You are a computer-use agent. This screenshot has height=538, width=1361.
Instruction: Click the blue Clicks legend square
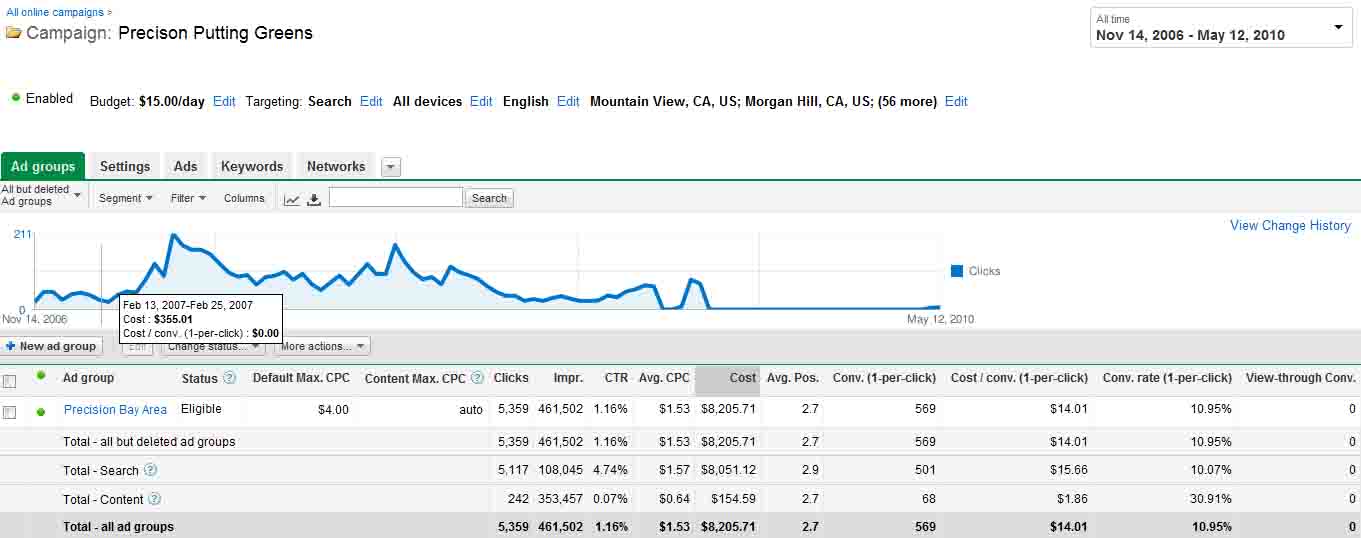tap(957, 271)
